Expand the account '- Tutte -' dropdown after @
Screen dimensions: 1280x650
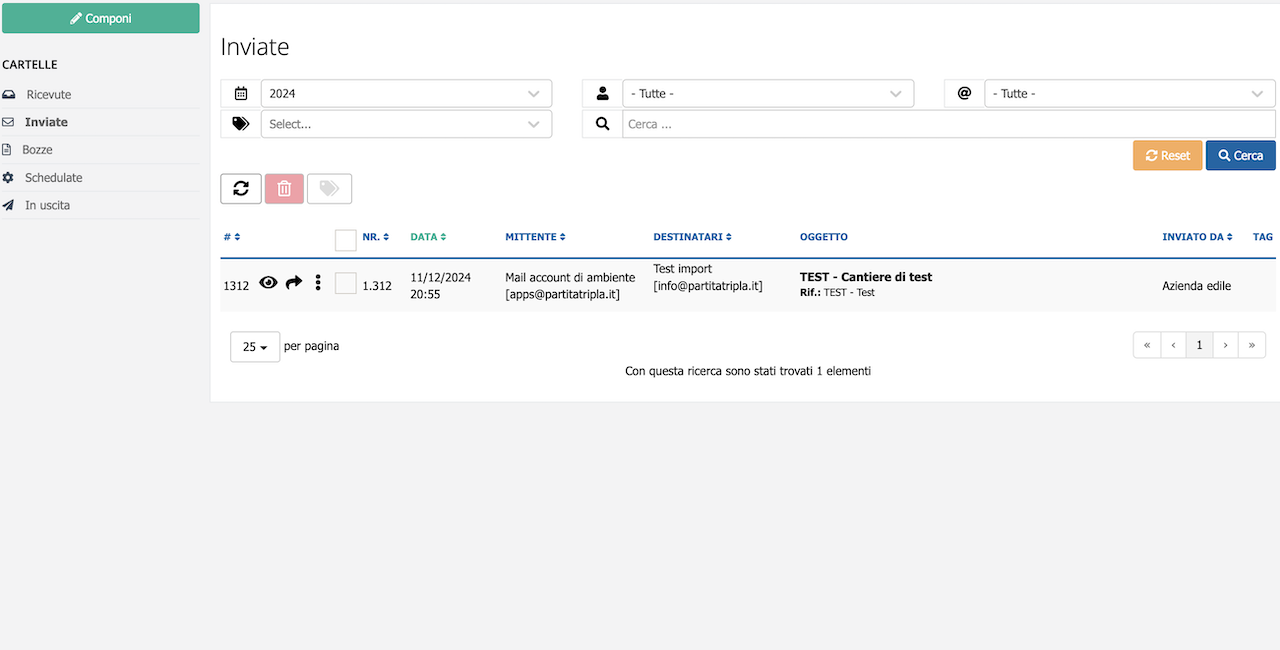coord(1130,94)
